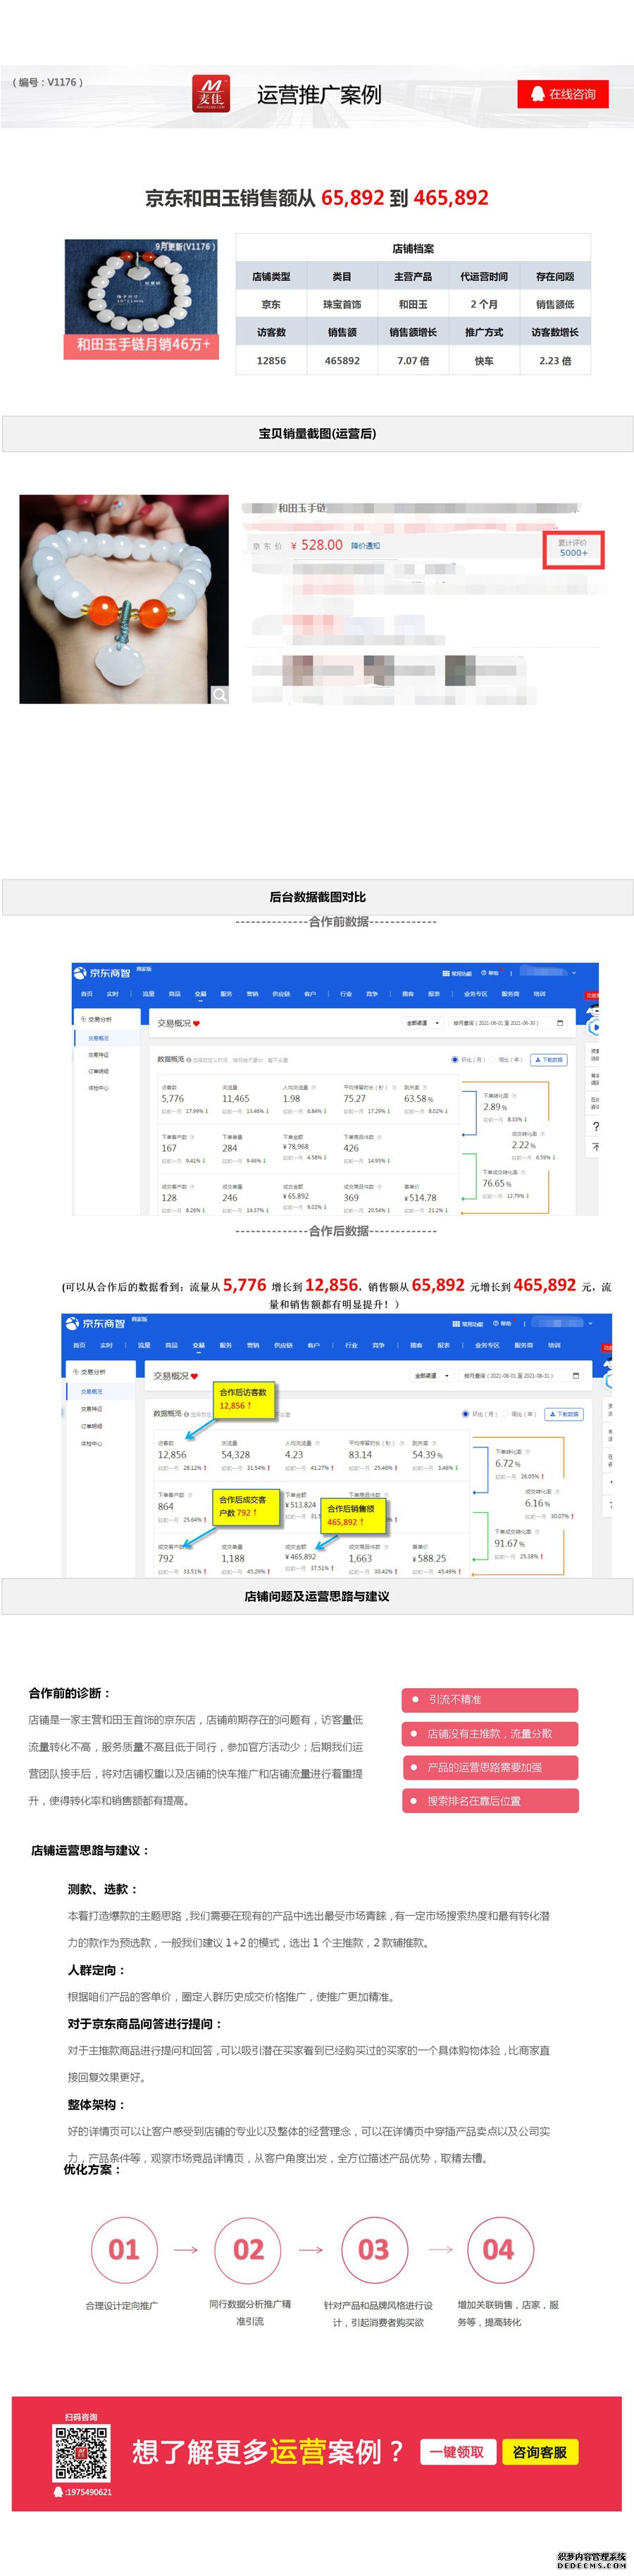Click the 搜索排名在靠后位置 red tag

[490, 1801]
